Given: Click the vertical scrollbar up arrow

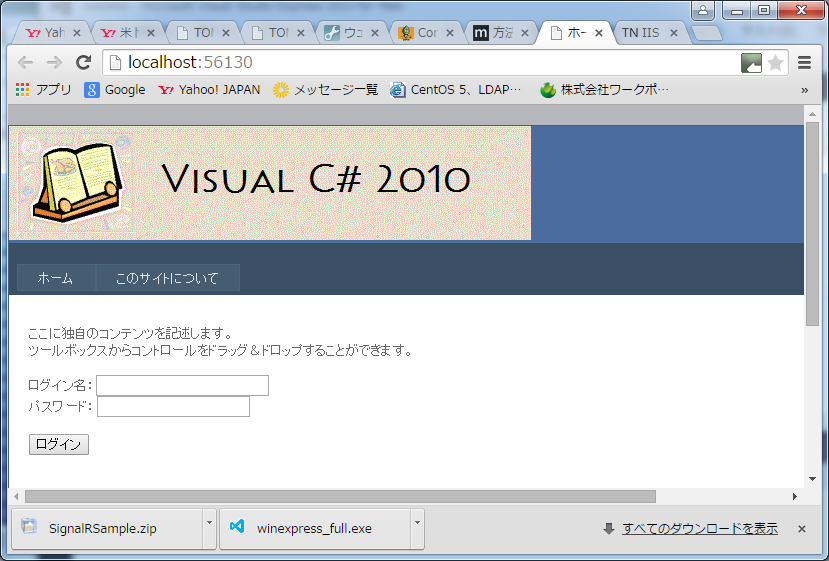Looking at the screenshot, I should (x=812, y=114).
